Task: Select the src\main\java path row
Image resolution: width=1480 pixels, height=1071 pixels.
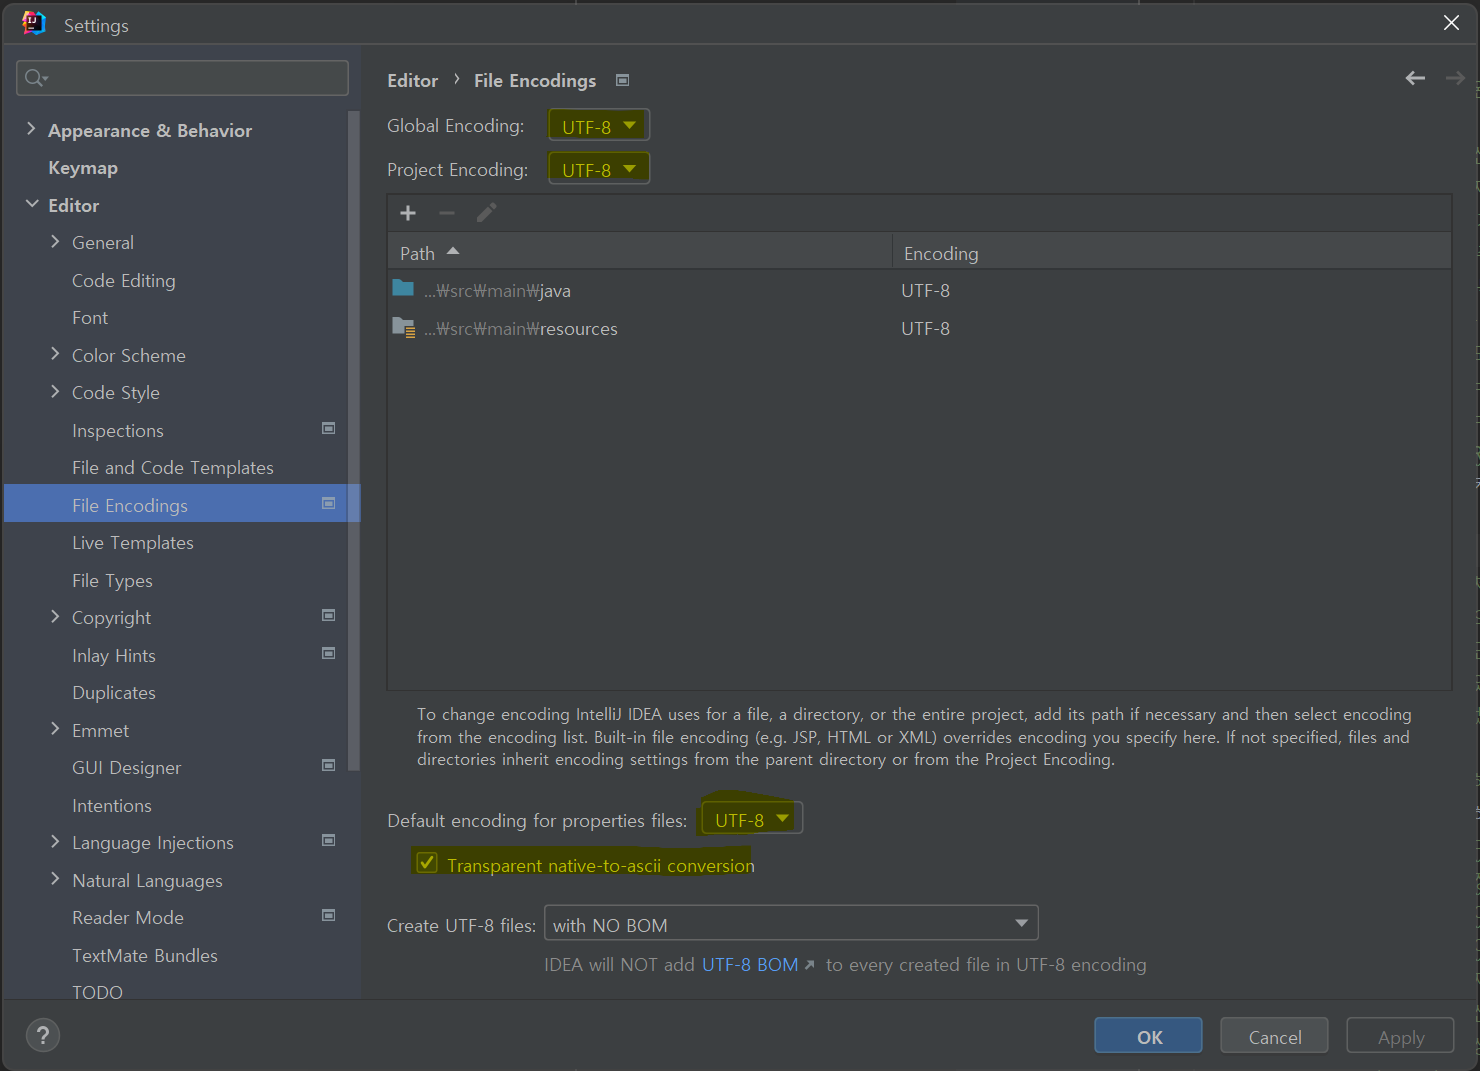Action: (919, 290)
